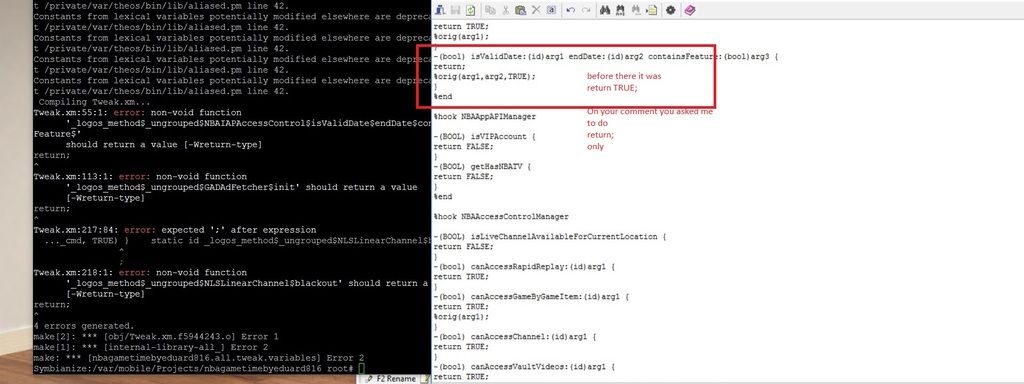The height and width of the screenshot is (384, 1024).
Task: Click the Go to line icon
Action: pyautogui.click(x=652, y=10)
